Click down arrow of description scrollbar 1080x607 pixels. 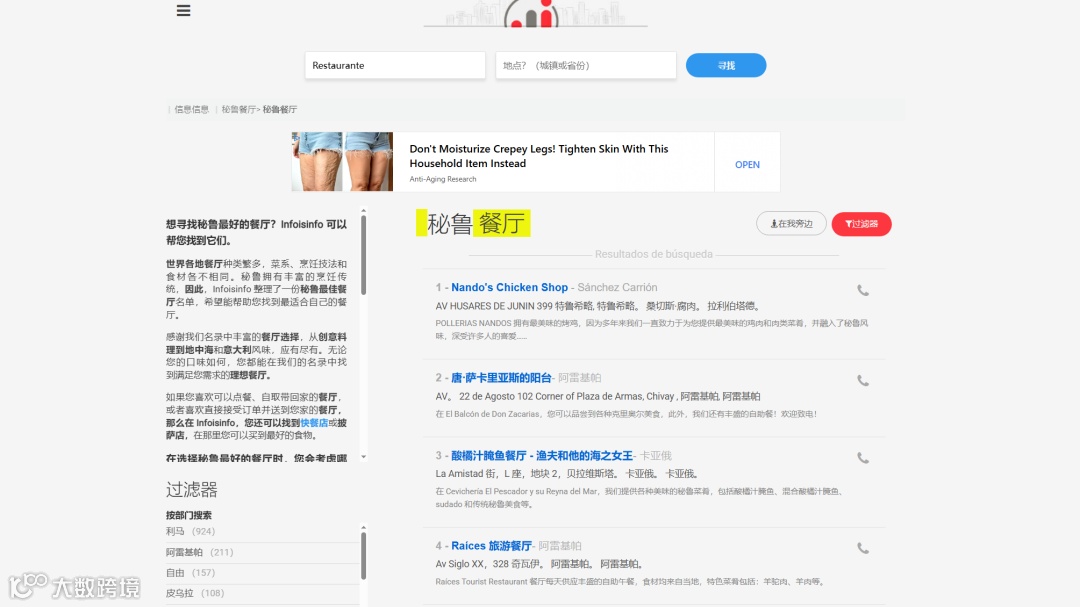(x=363, y=457)
